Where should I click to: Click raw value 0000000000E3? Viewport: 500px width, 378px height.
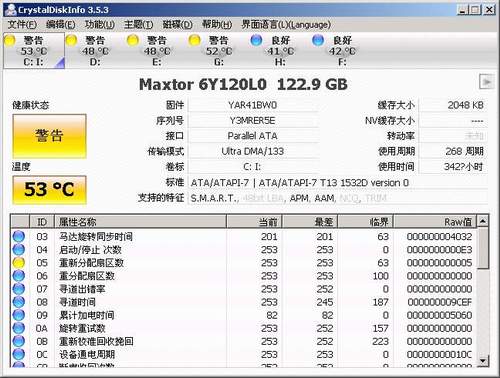(x=439, y=250)
